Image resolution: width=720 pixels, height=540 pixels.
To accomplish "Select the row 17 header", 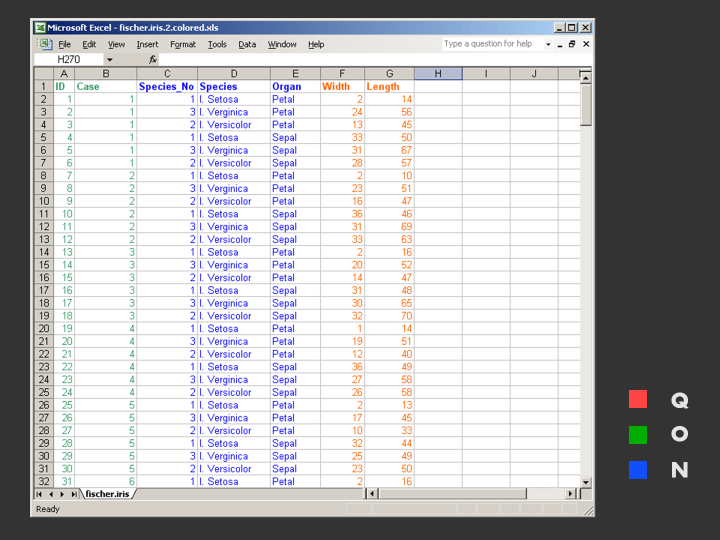I will click(x=43, y=291).
